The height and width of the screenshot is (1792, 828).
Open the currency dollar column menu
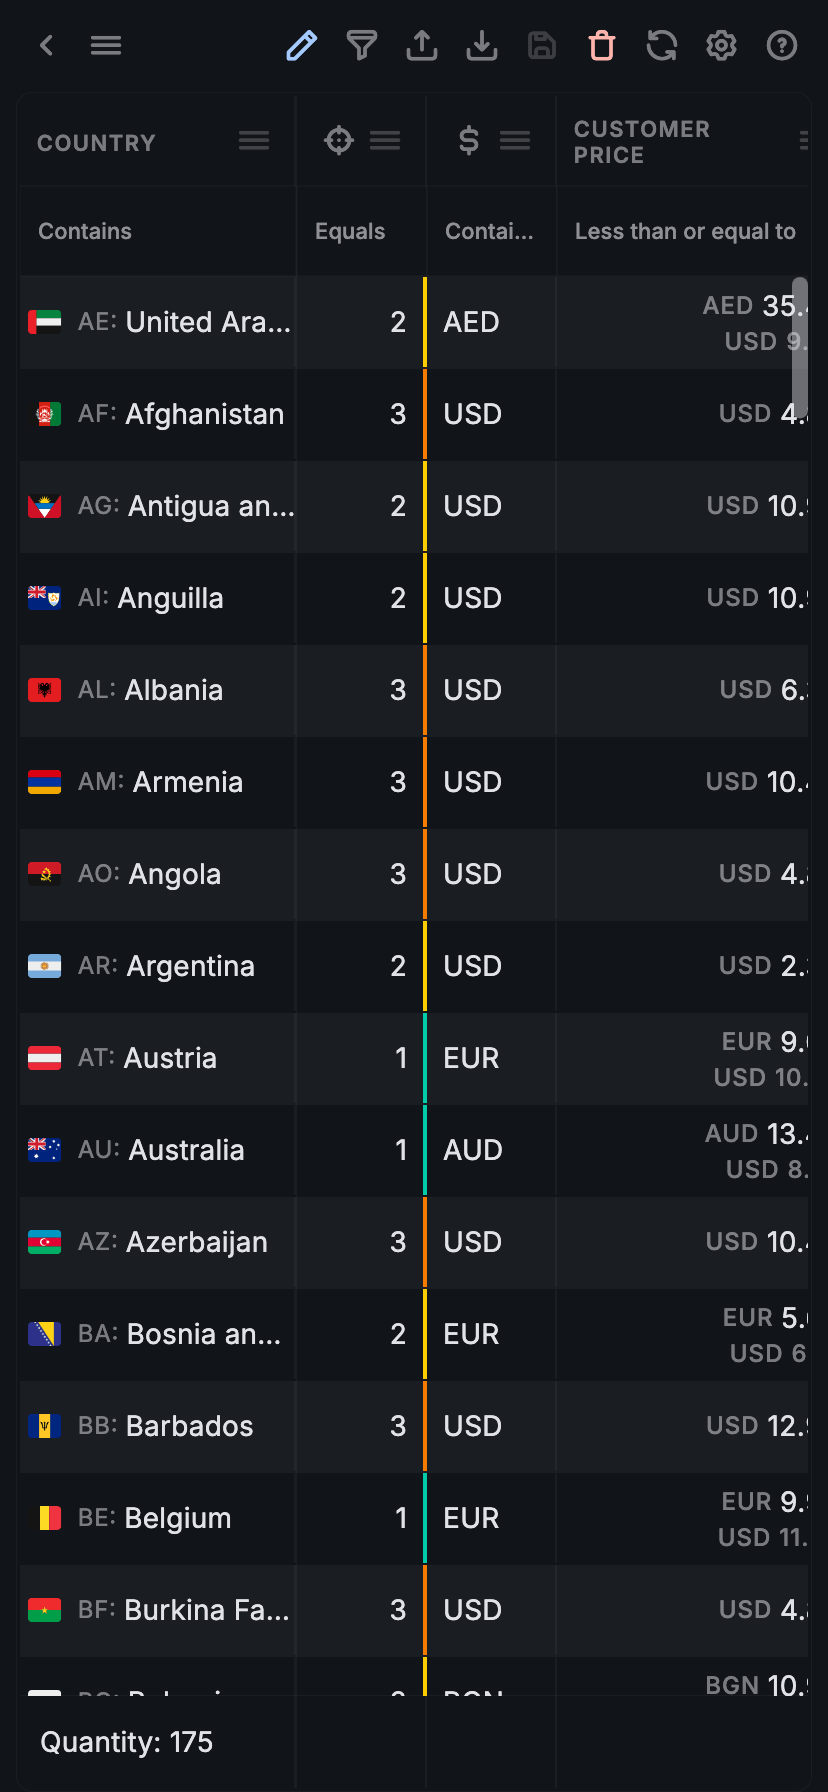(x=515, y=141)
